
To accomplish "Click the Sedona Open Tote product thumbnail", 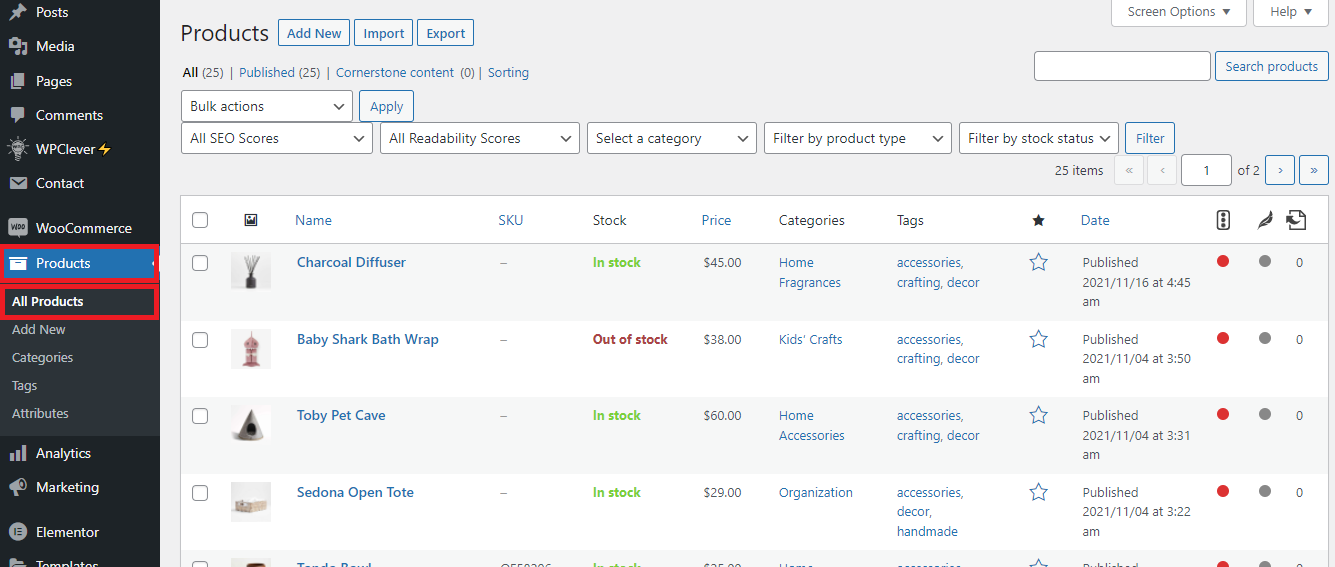I will pos(251,501).
